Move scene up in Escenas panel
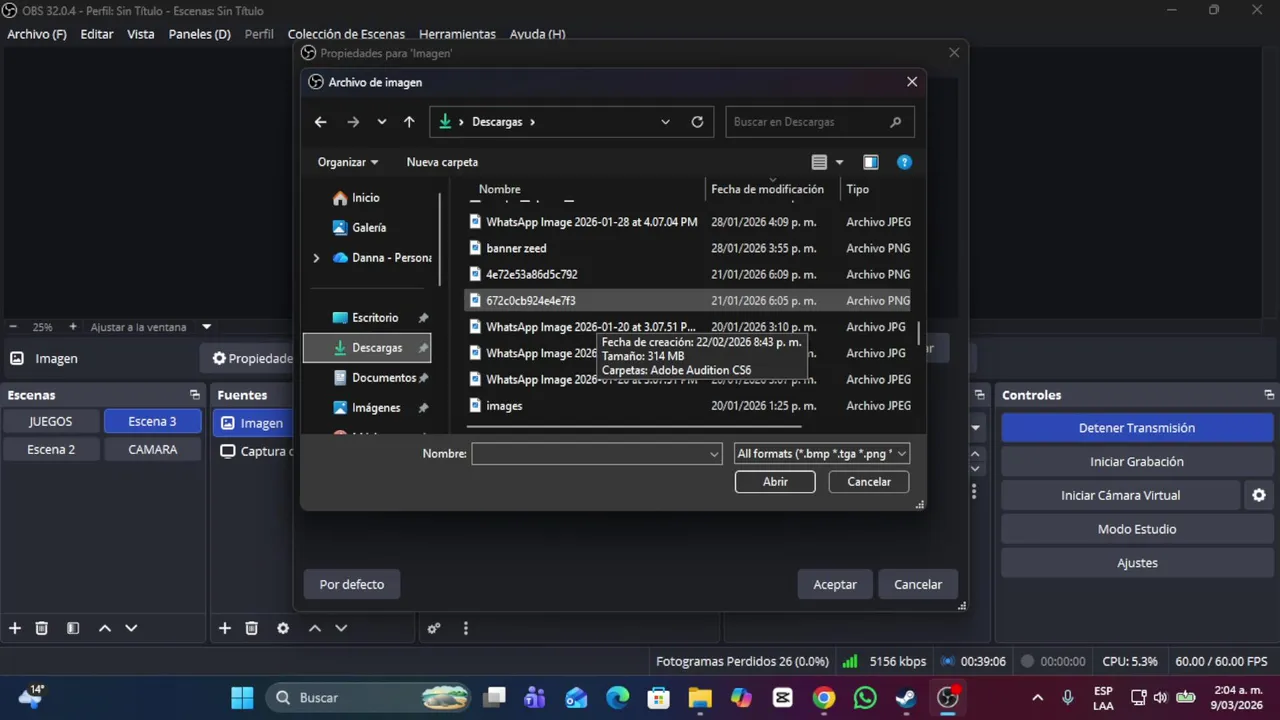1280x720 pixels. 104,628
